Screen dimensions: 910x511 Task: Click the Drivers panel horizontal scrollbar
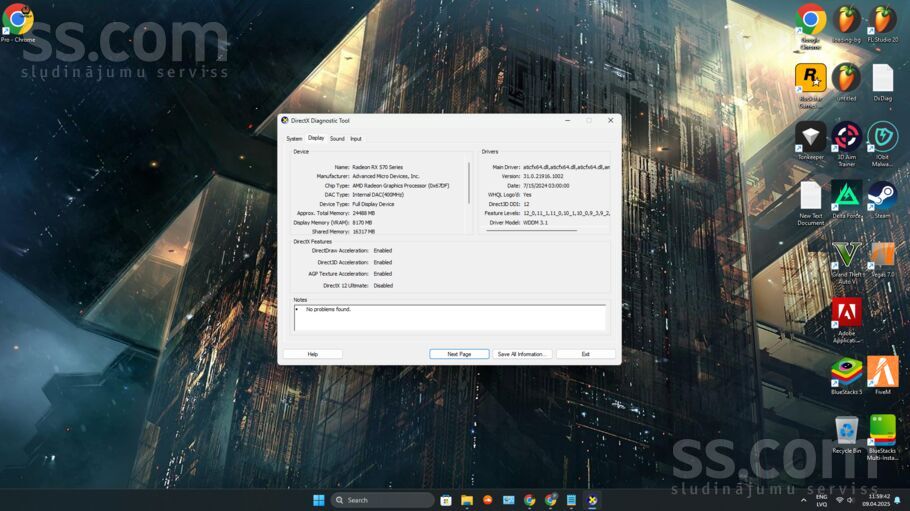(532, 231)
